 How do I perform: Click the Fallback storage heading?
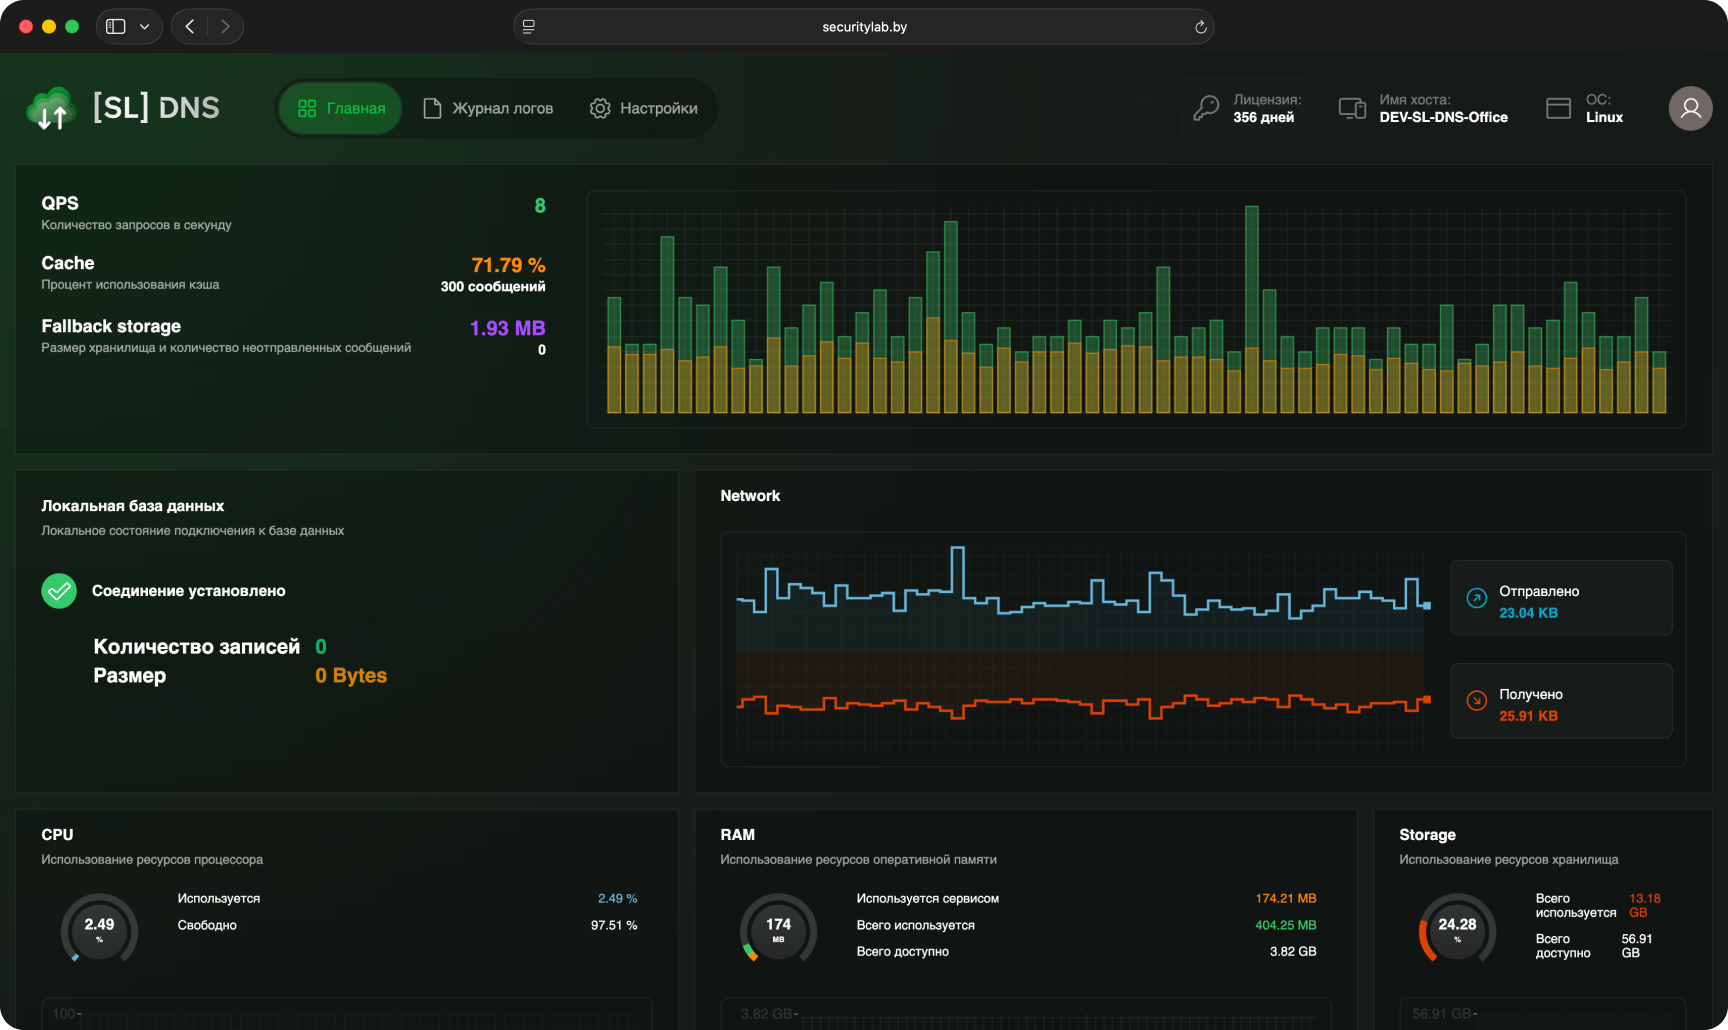tap(111, 327)
